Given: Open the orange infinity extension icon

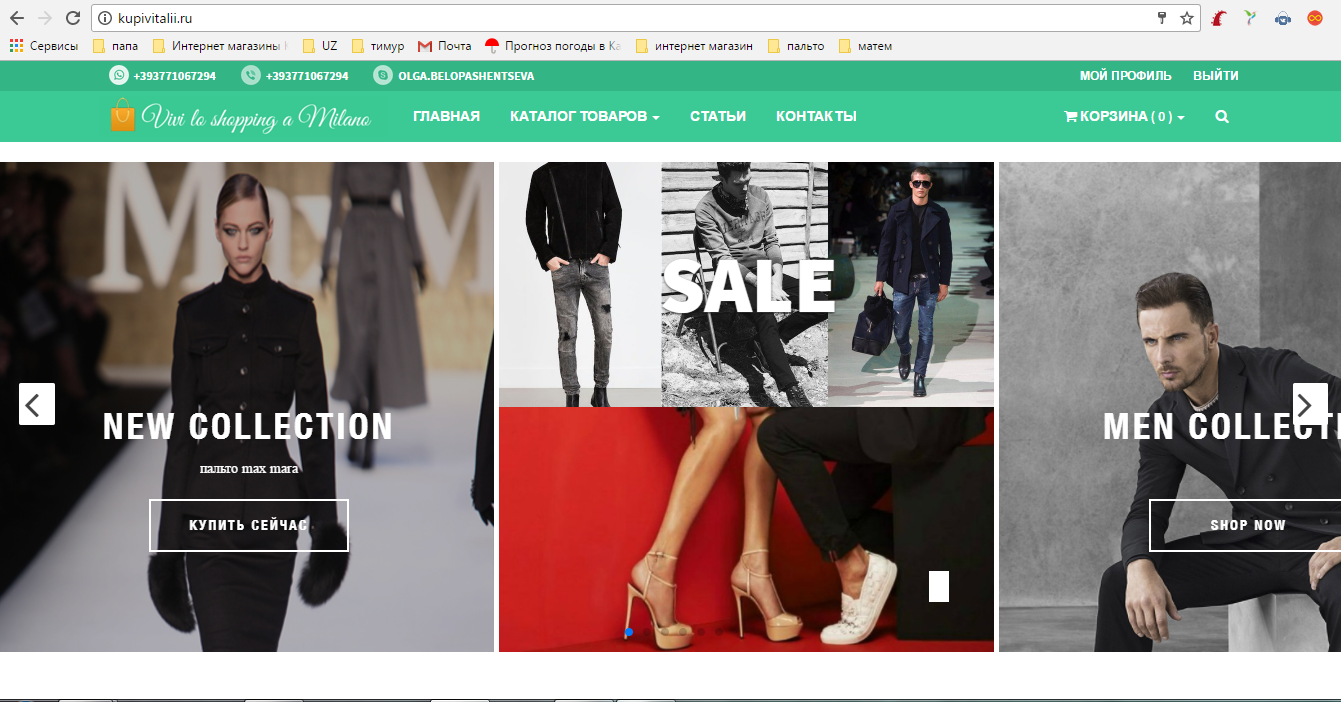Looking at the screenshot, I should click(x=1314, y=18).
